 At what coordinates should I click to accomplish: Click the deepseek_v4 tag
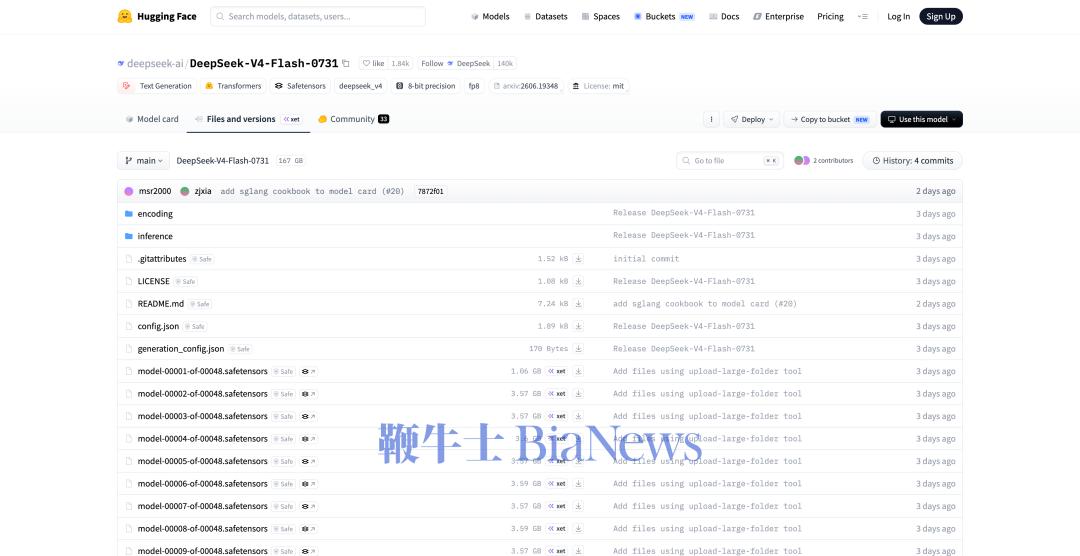pos(360,86)
